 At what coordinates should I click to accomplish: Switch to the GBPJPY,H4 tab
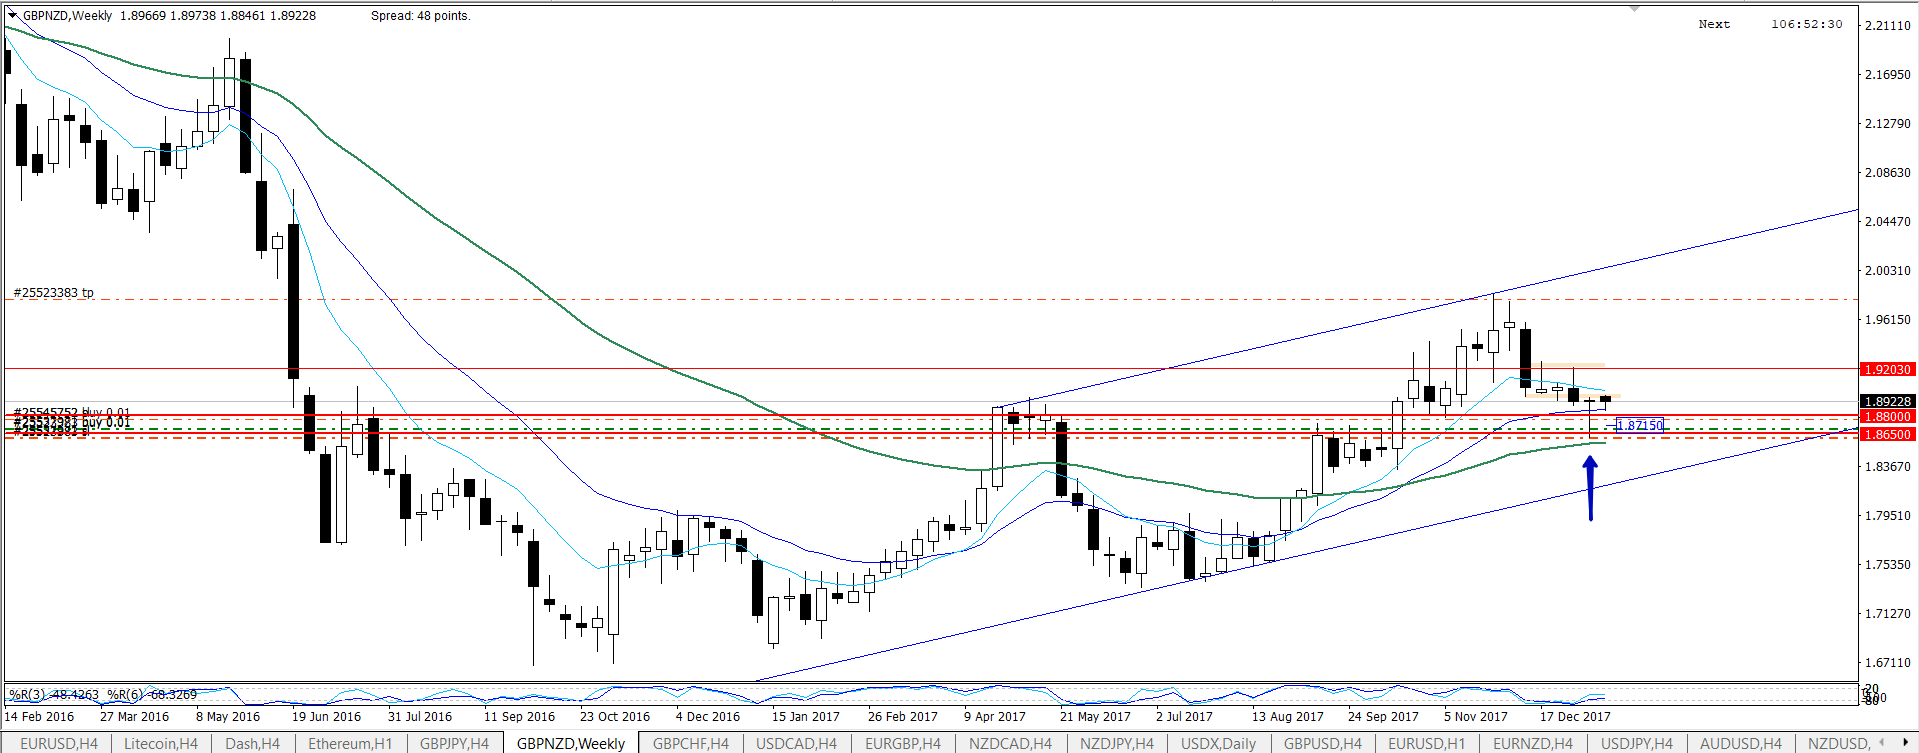tap(455, 743)
